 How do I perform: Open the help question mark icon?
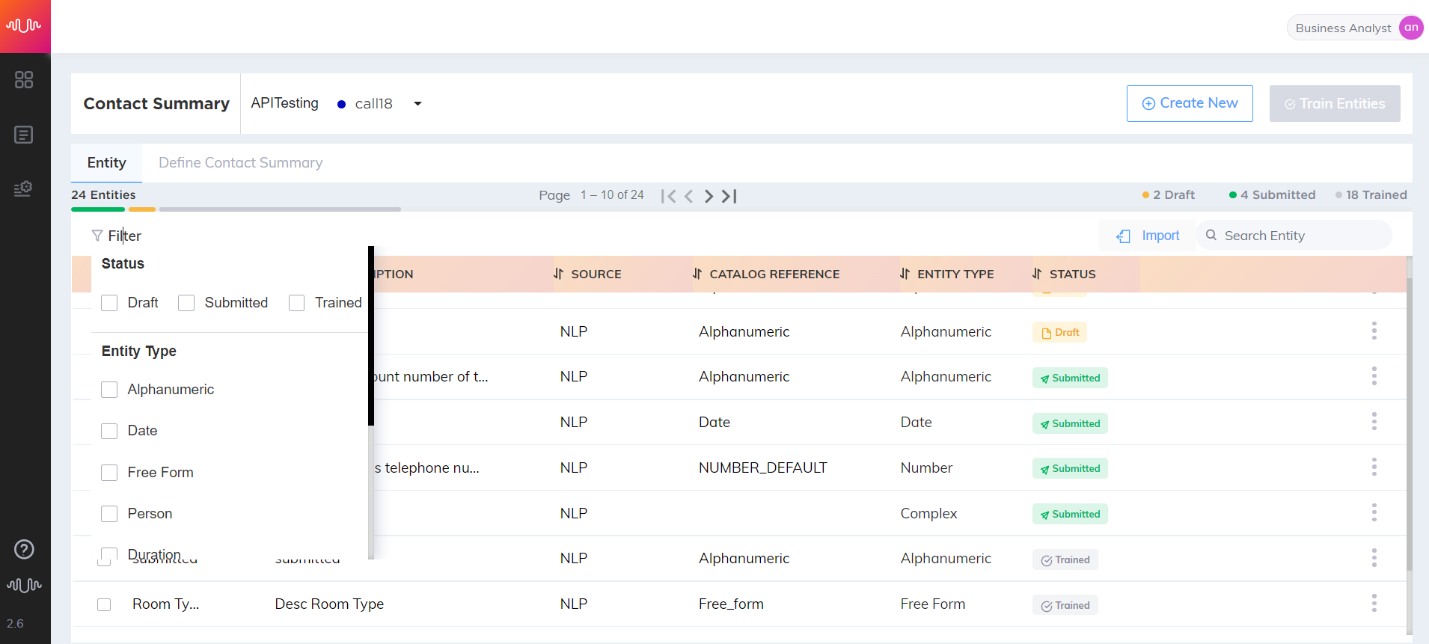tap(24, 549)
